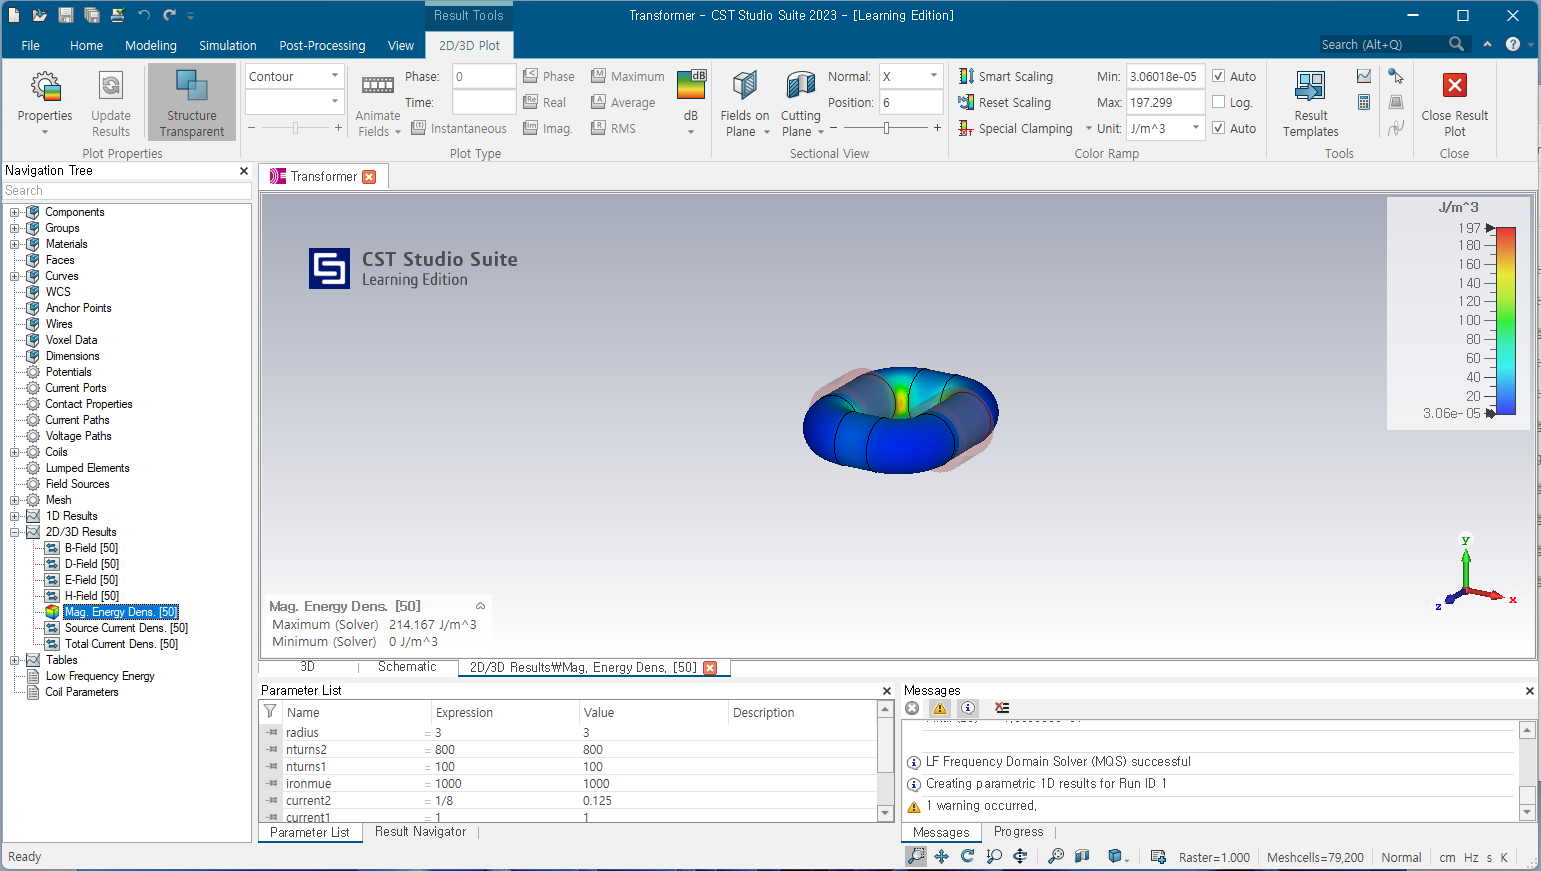
Task: Click the print icon in quick toolbar
Action: click(x=118, y=15)
